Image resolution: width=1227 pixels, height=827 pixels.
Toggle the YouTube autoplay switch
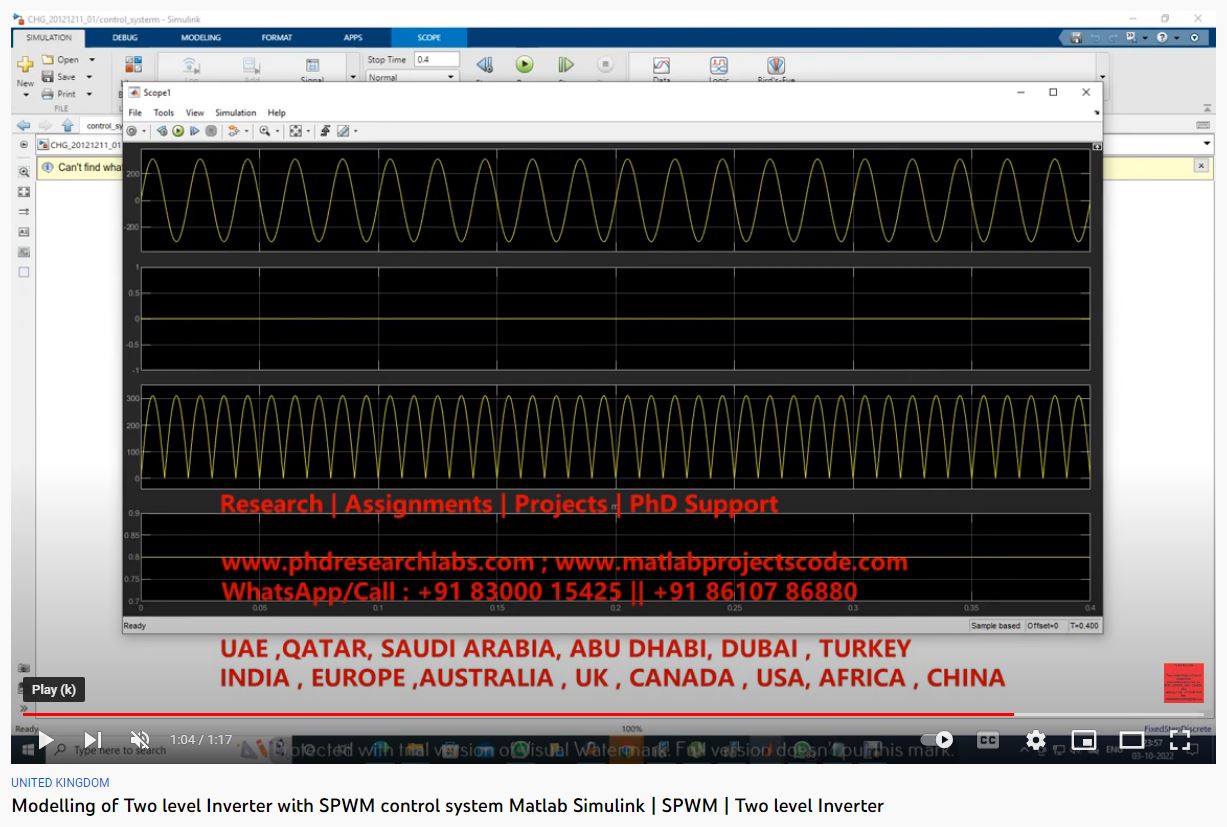pos(937,740)
